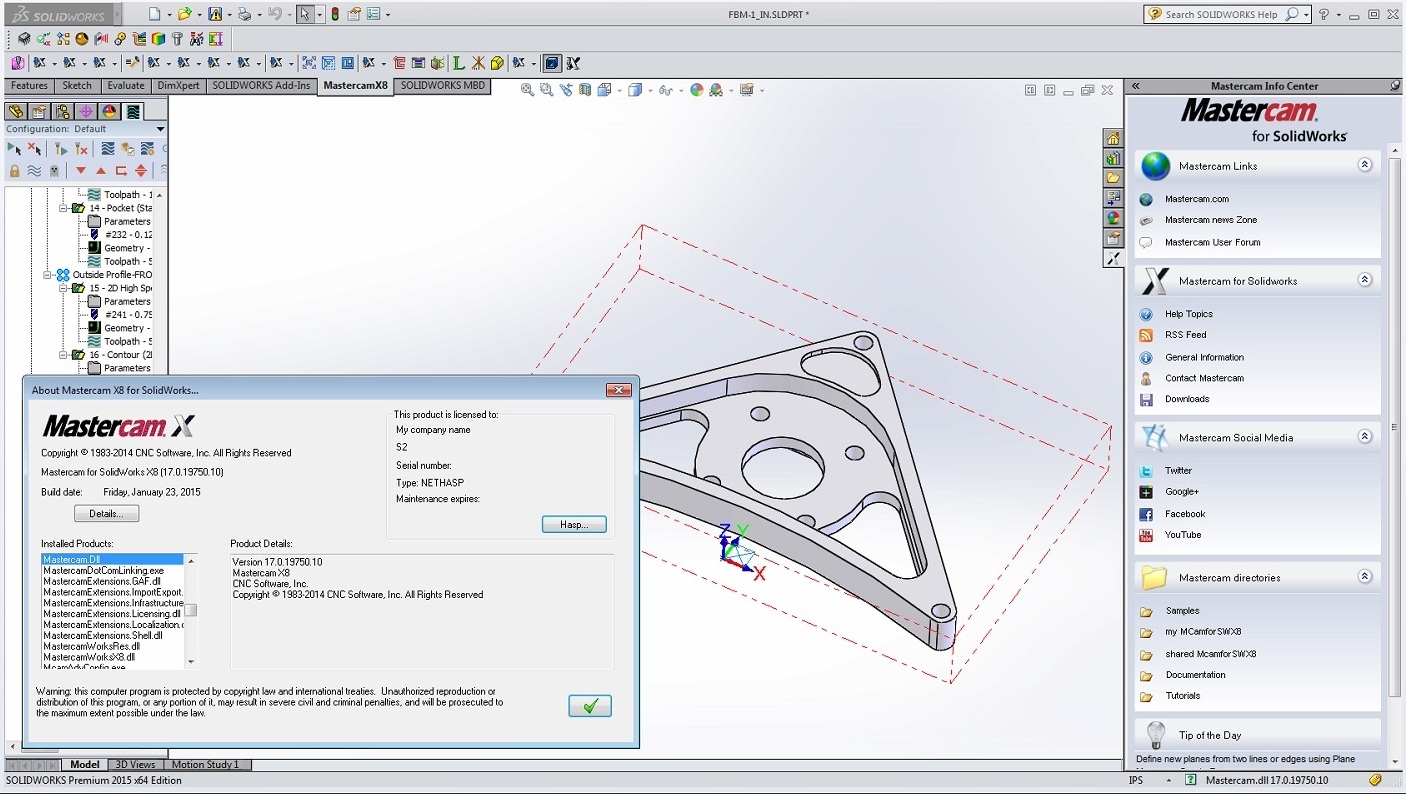
Task: Open the Evaluate tab
Action: 126,86
